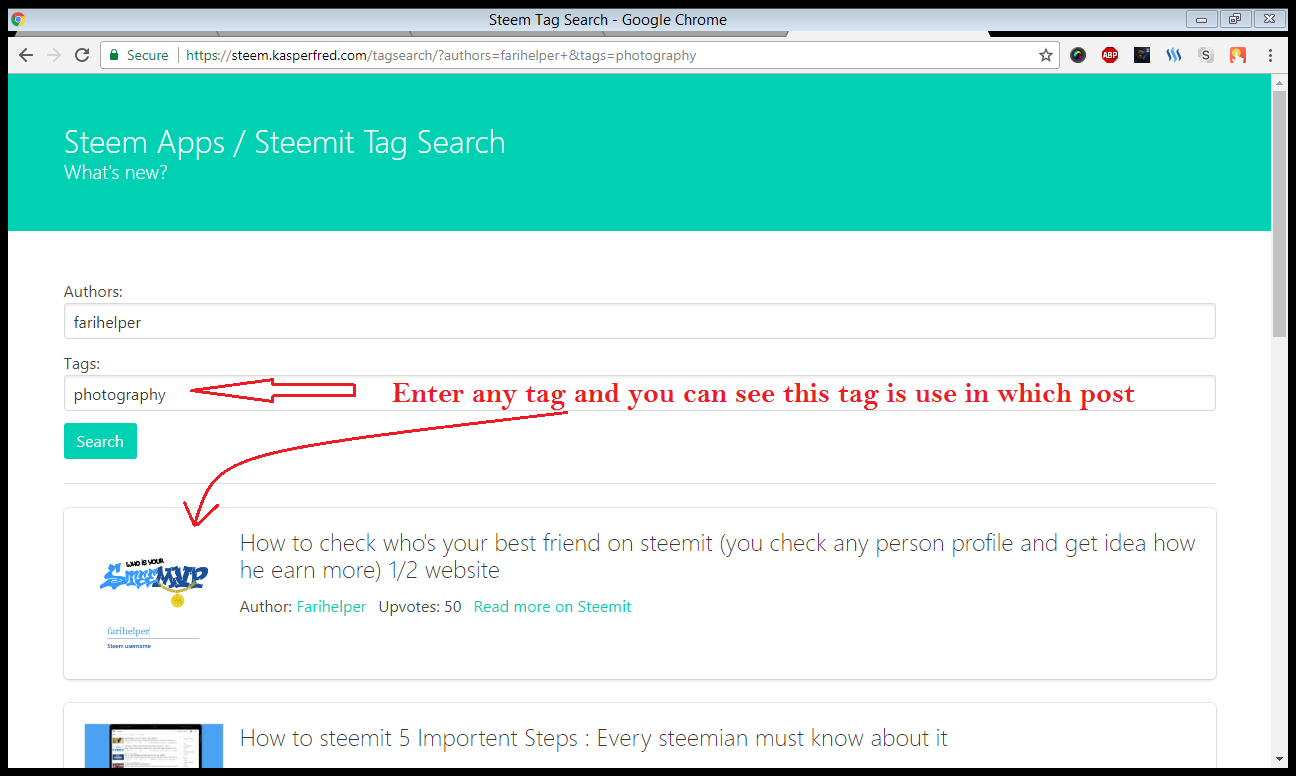Click the SteemMVP post thumbnail
This screenshot has width=1296, height=776.
(x=153, y=594)
